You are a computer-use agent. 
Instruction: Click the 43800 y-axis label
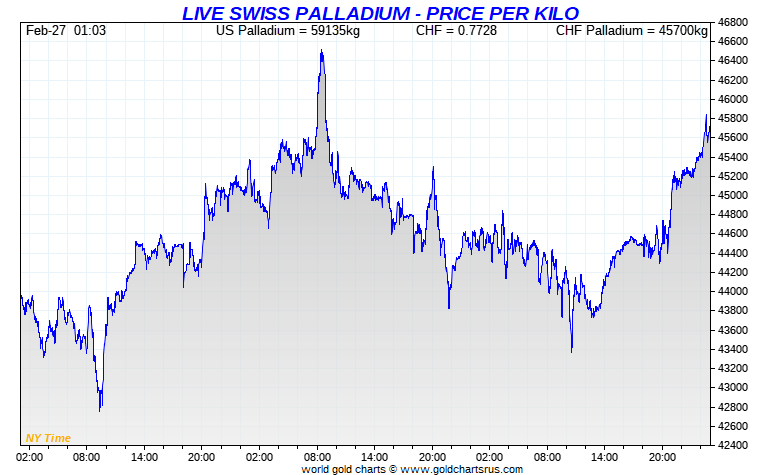pyautogui.click(x=732, y=310)
